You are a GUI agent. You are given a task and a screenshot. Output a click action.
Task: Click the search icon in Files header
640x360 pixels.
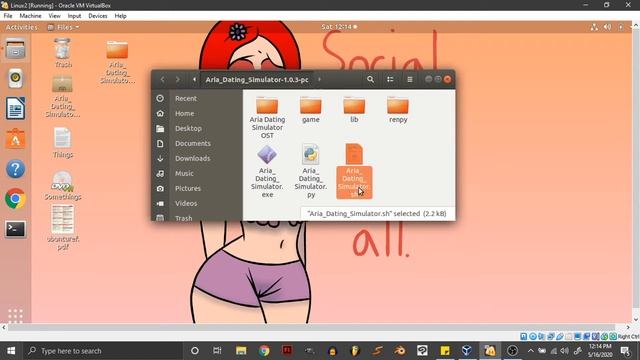[370, 80]
